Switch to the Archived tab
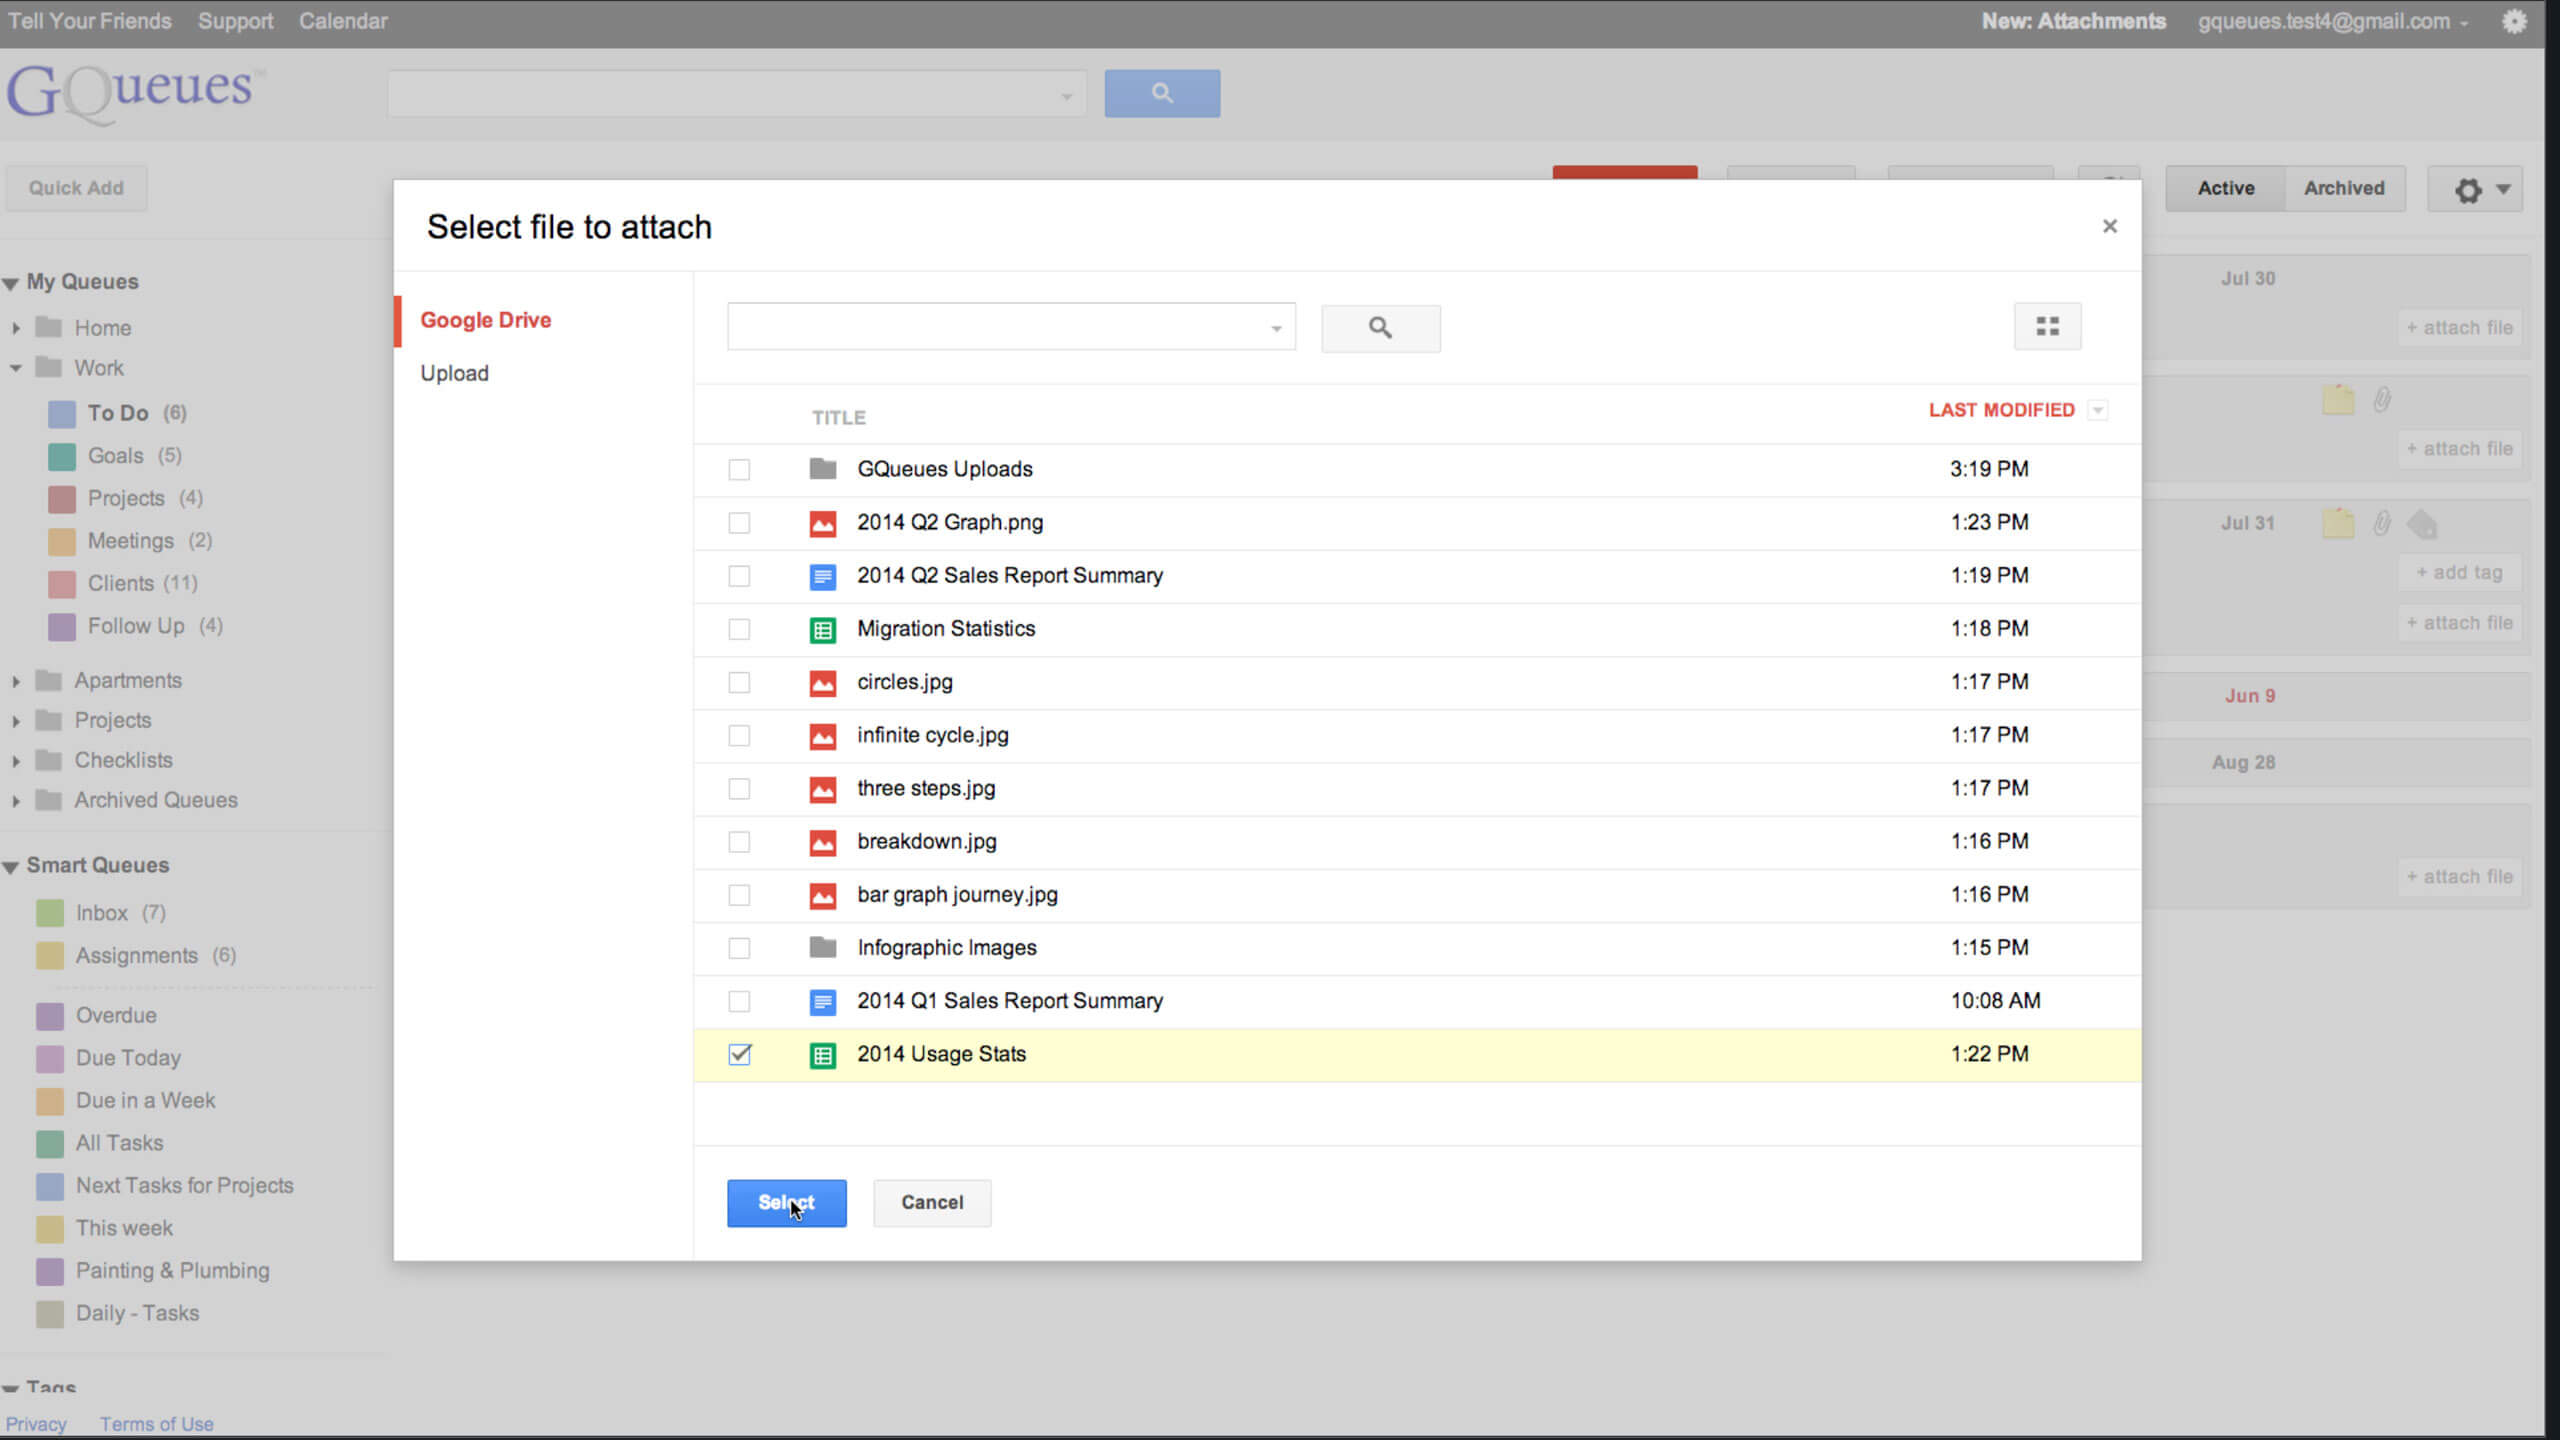Image resolution: width=2560 pixels, height=1440 pixels. [2344, 188]
